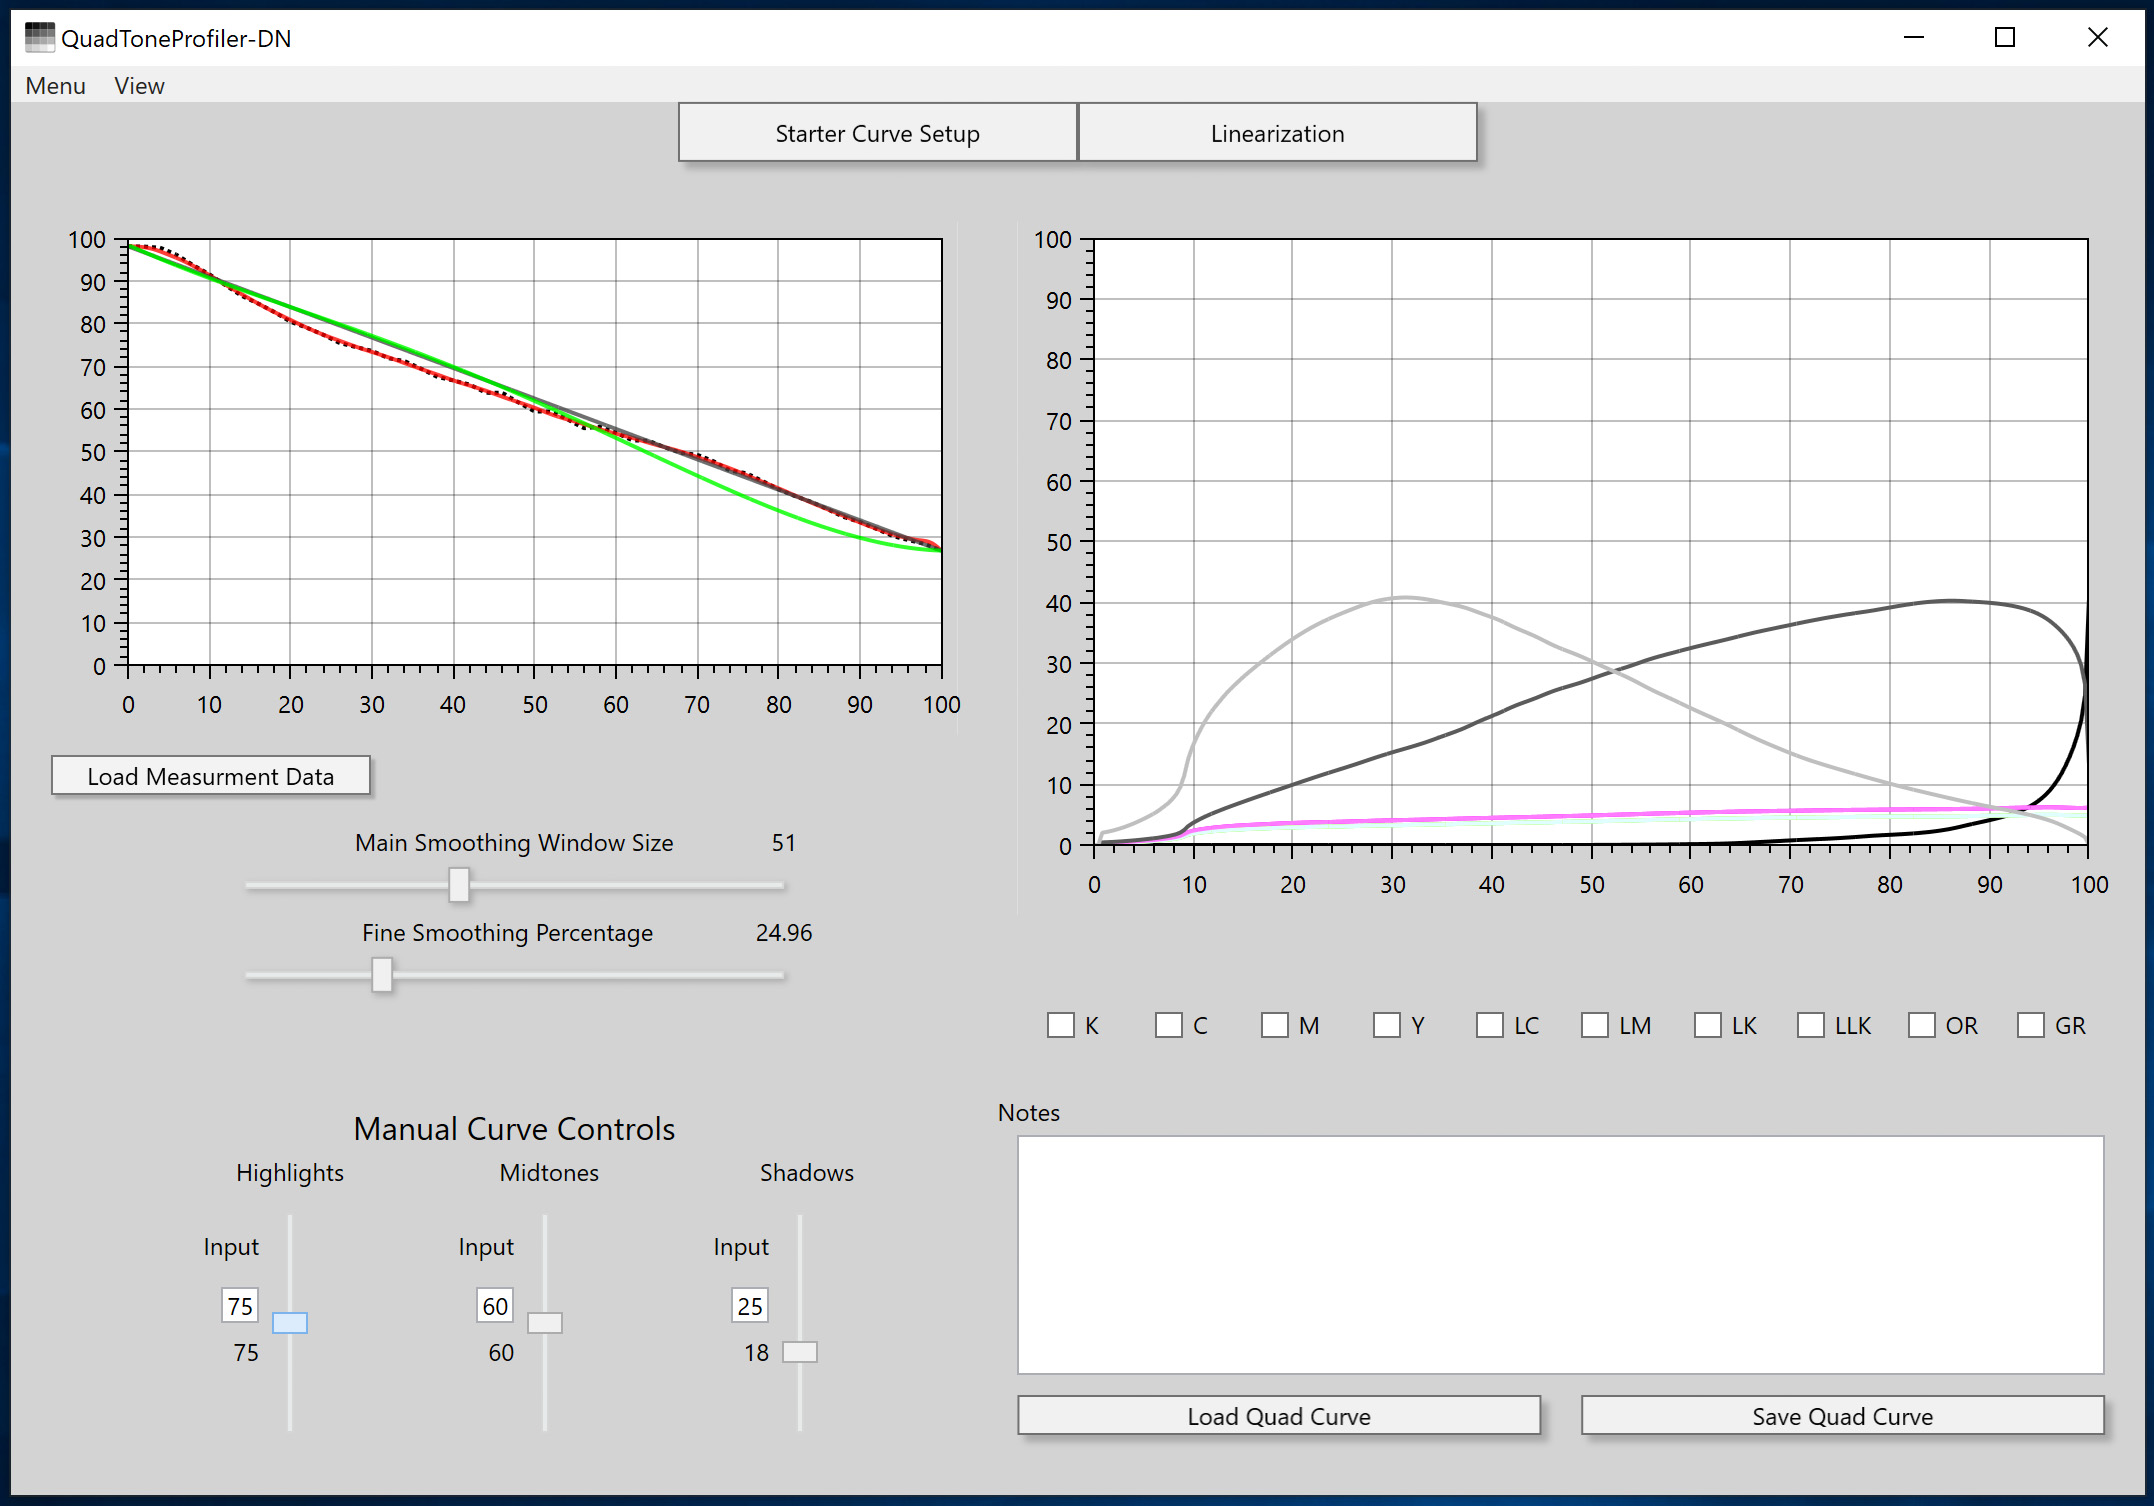2154x1506 pixels.
Task: Click inside the Notes text area
Action: [x=1560, y=1254]
